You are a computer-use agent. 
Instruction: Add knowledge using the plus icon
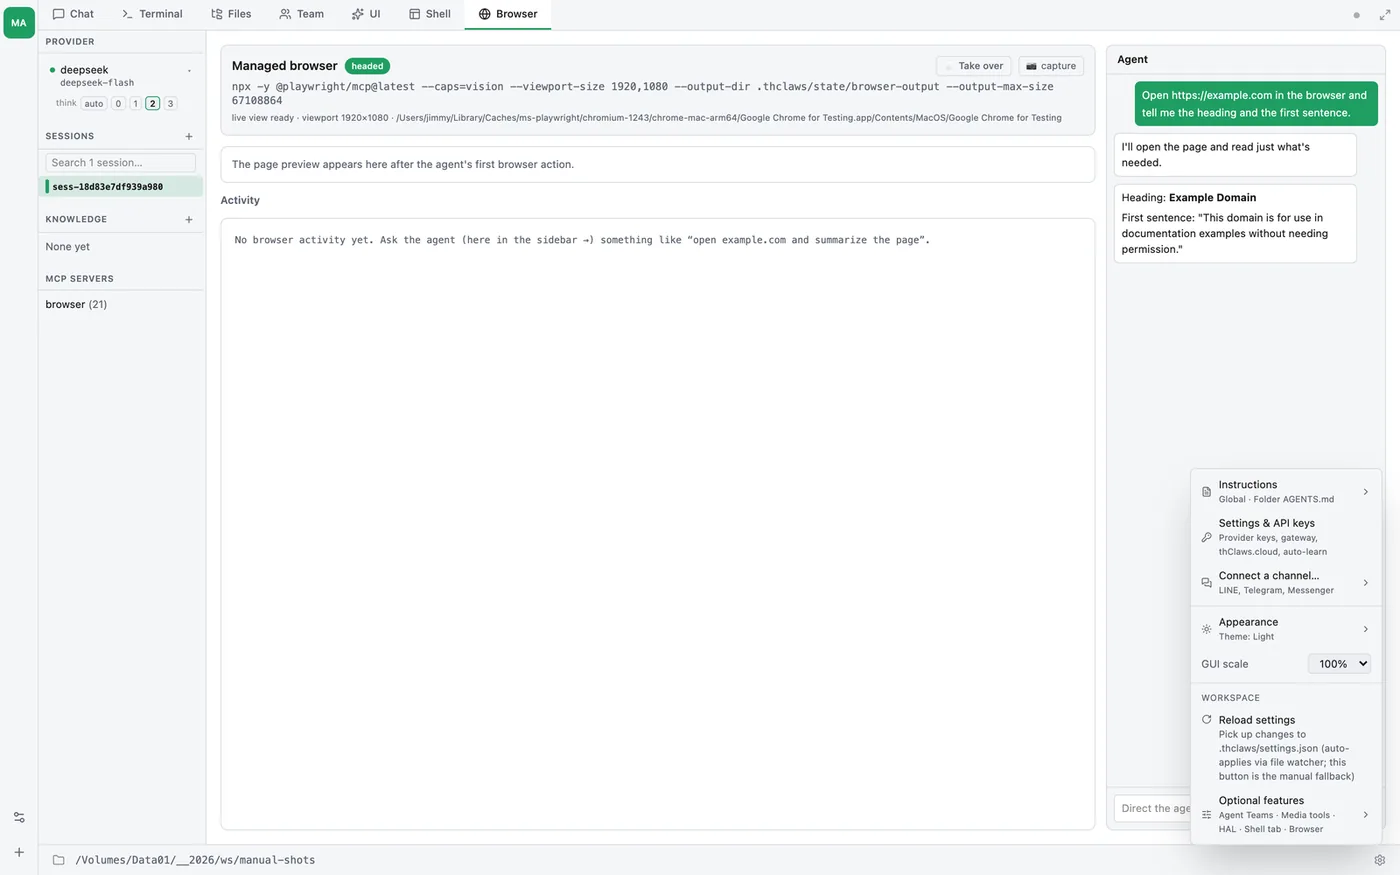189,219
